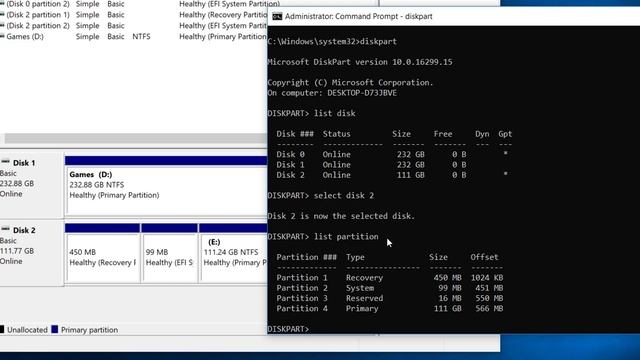640x360 pixels.
Task: Click the Disk 2 drive icon
Action: [x=5, y=229]
